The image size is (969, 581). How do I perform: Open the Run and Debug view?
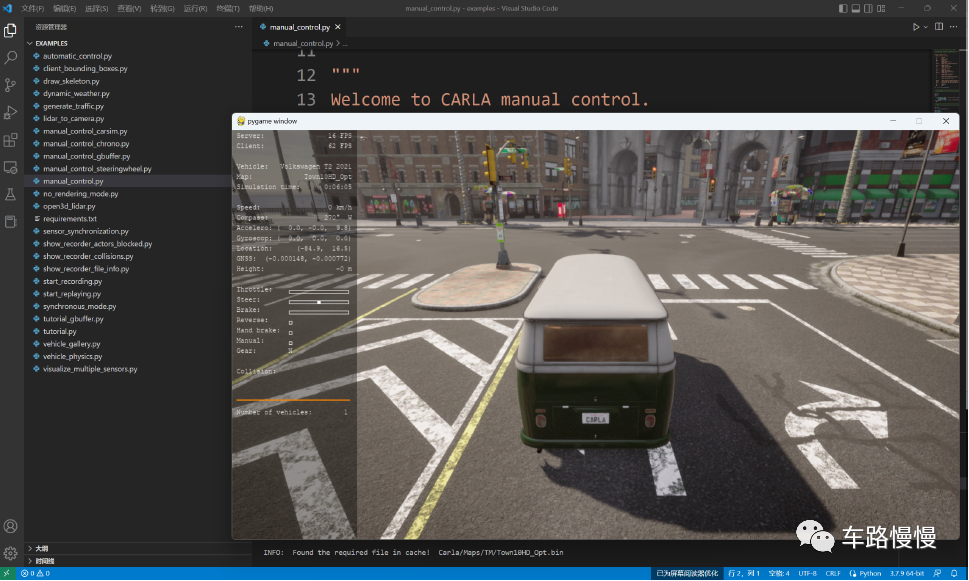point(11,112)
